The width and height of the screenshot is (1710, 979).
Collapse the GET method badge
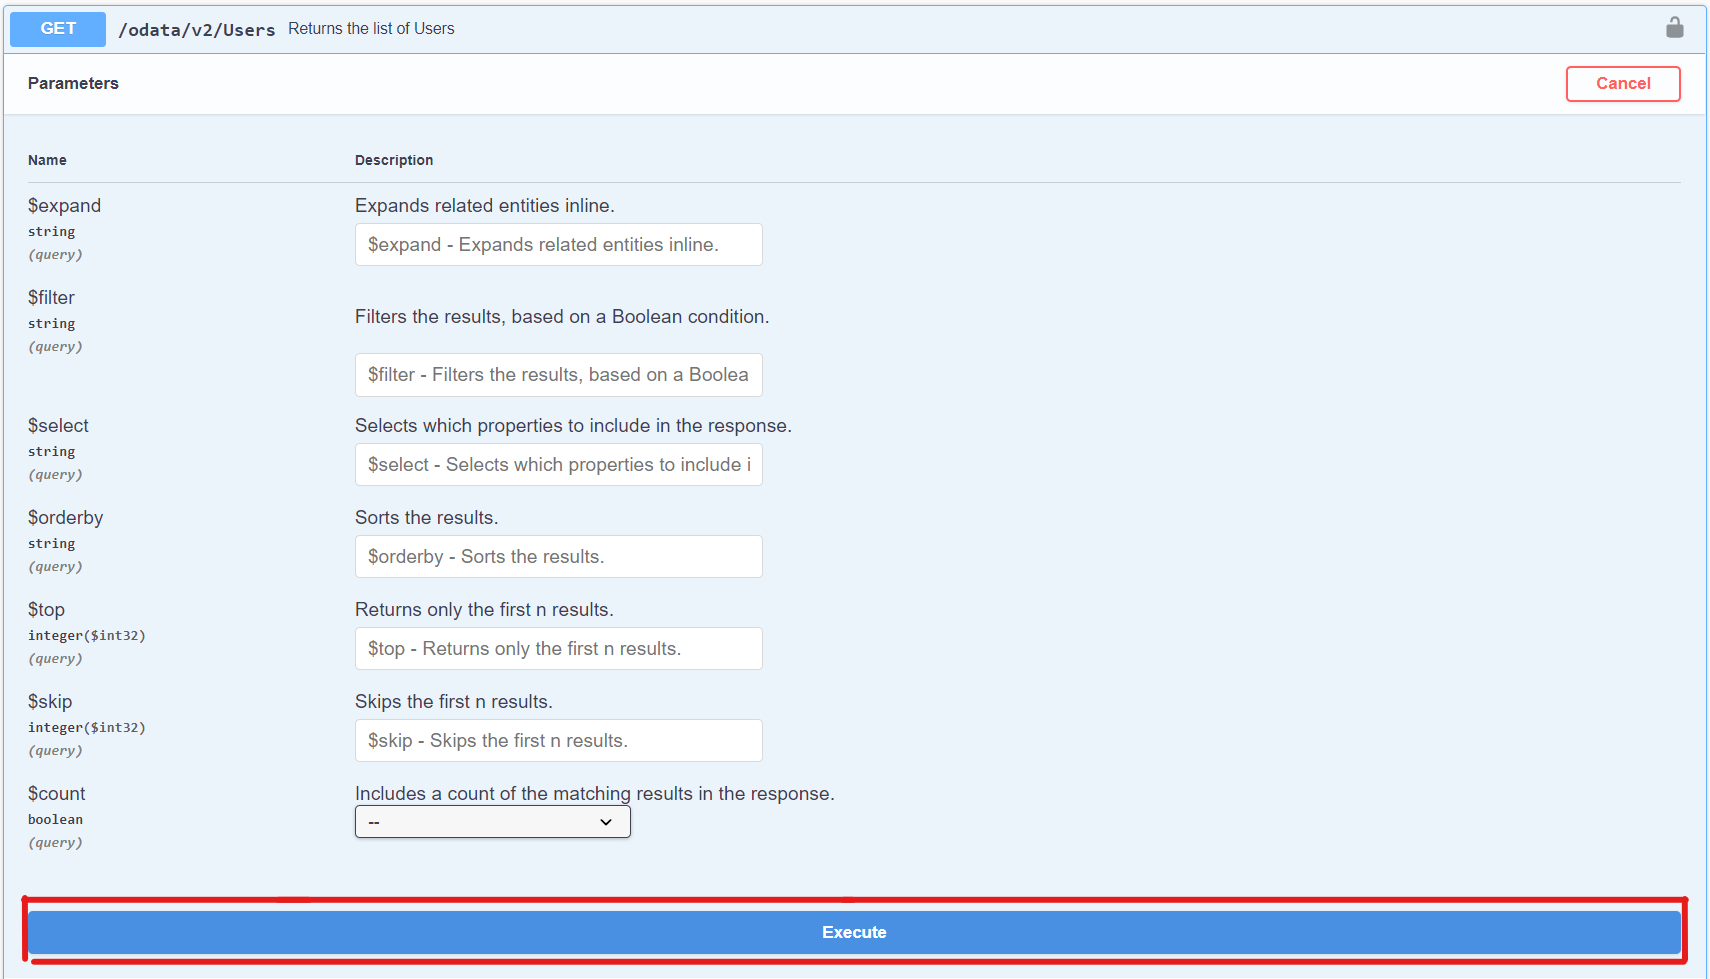(58, 29)
